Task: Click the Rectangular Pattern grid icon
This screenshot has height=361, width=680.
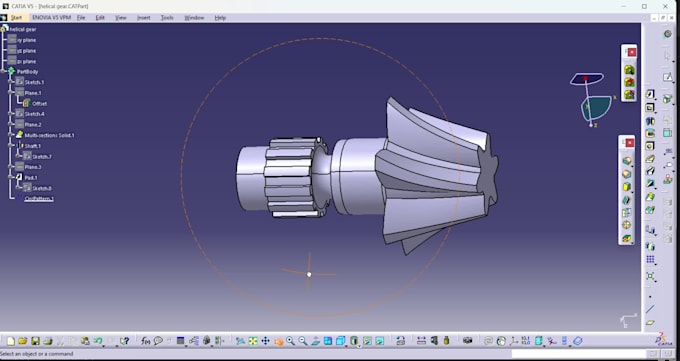Action: pos(650,259)
